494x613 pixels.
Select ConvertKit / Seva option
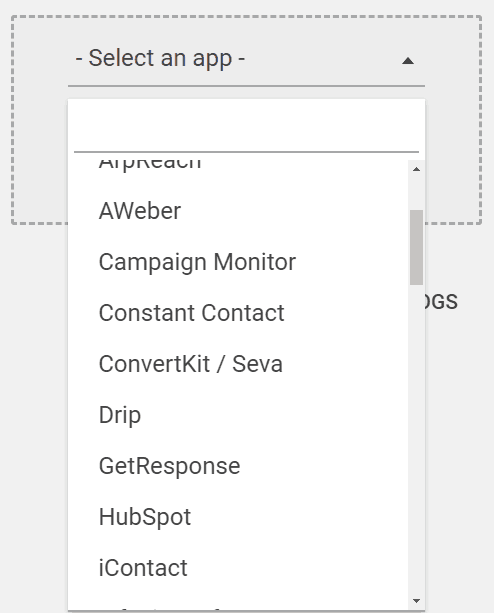coord(238,364)
